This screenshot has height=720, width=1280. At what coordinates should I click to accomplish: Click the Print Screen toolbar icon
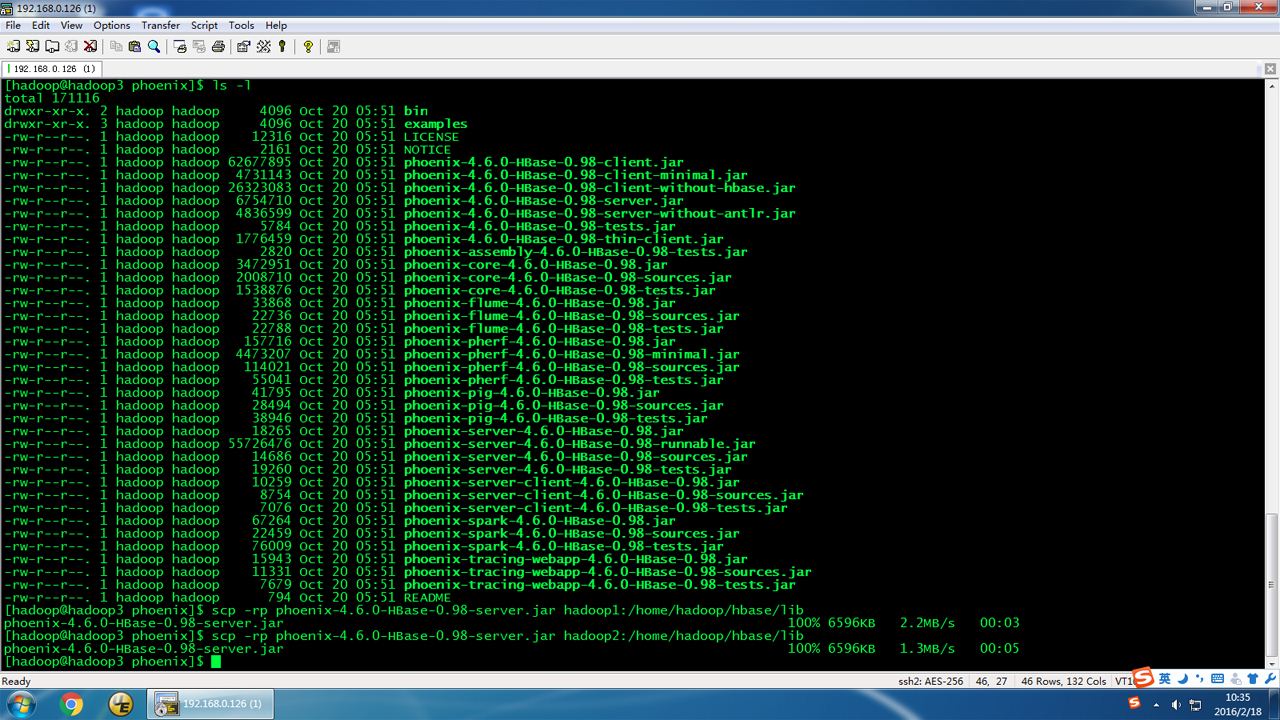(x=180, y=46)
